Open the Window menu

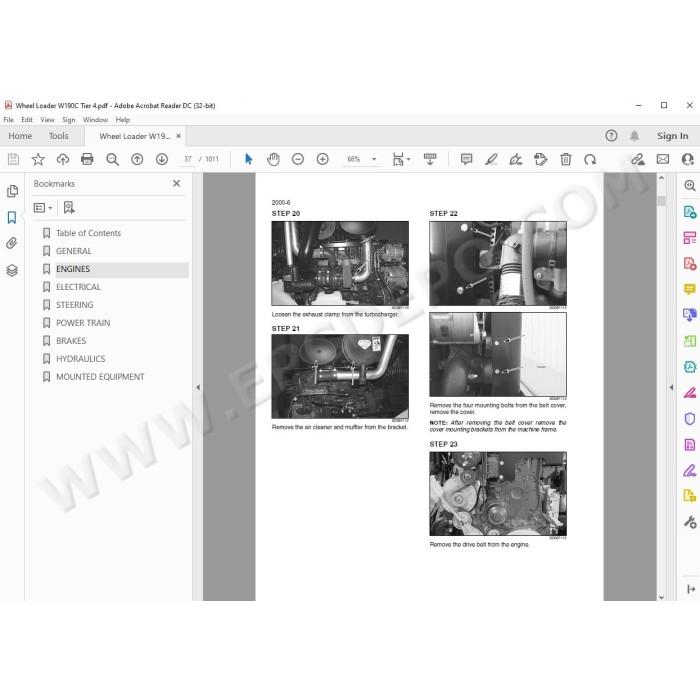tap(96, 120)
